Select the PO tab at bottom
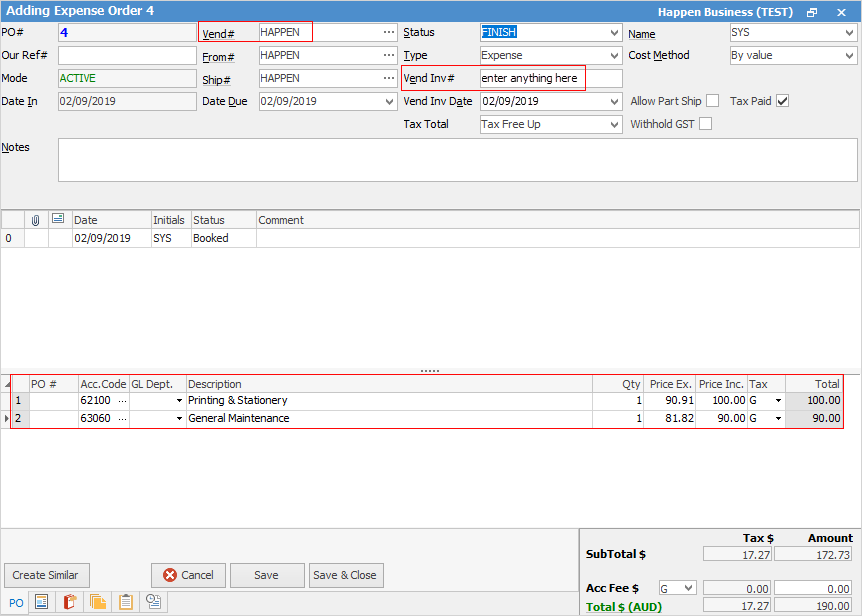 coord(15,602)
